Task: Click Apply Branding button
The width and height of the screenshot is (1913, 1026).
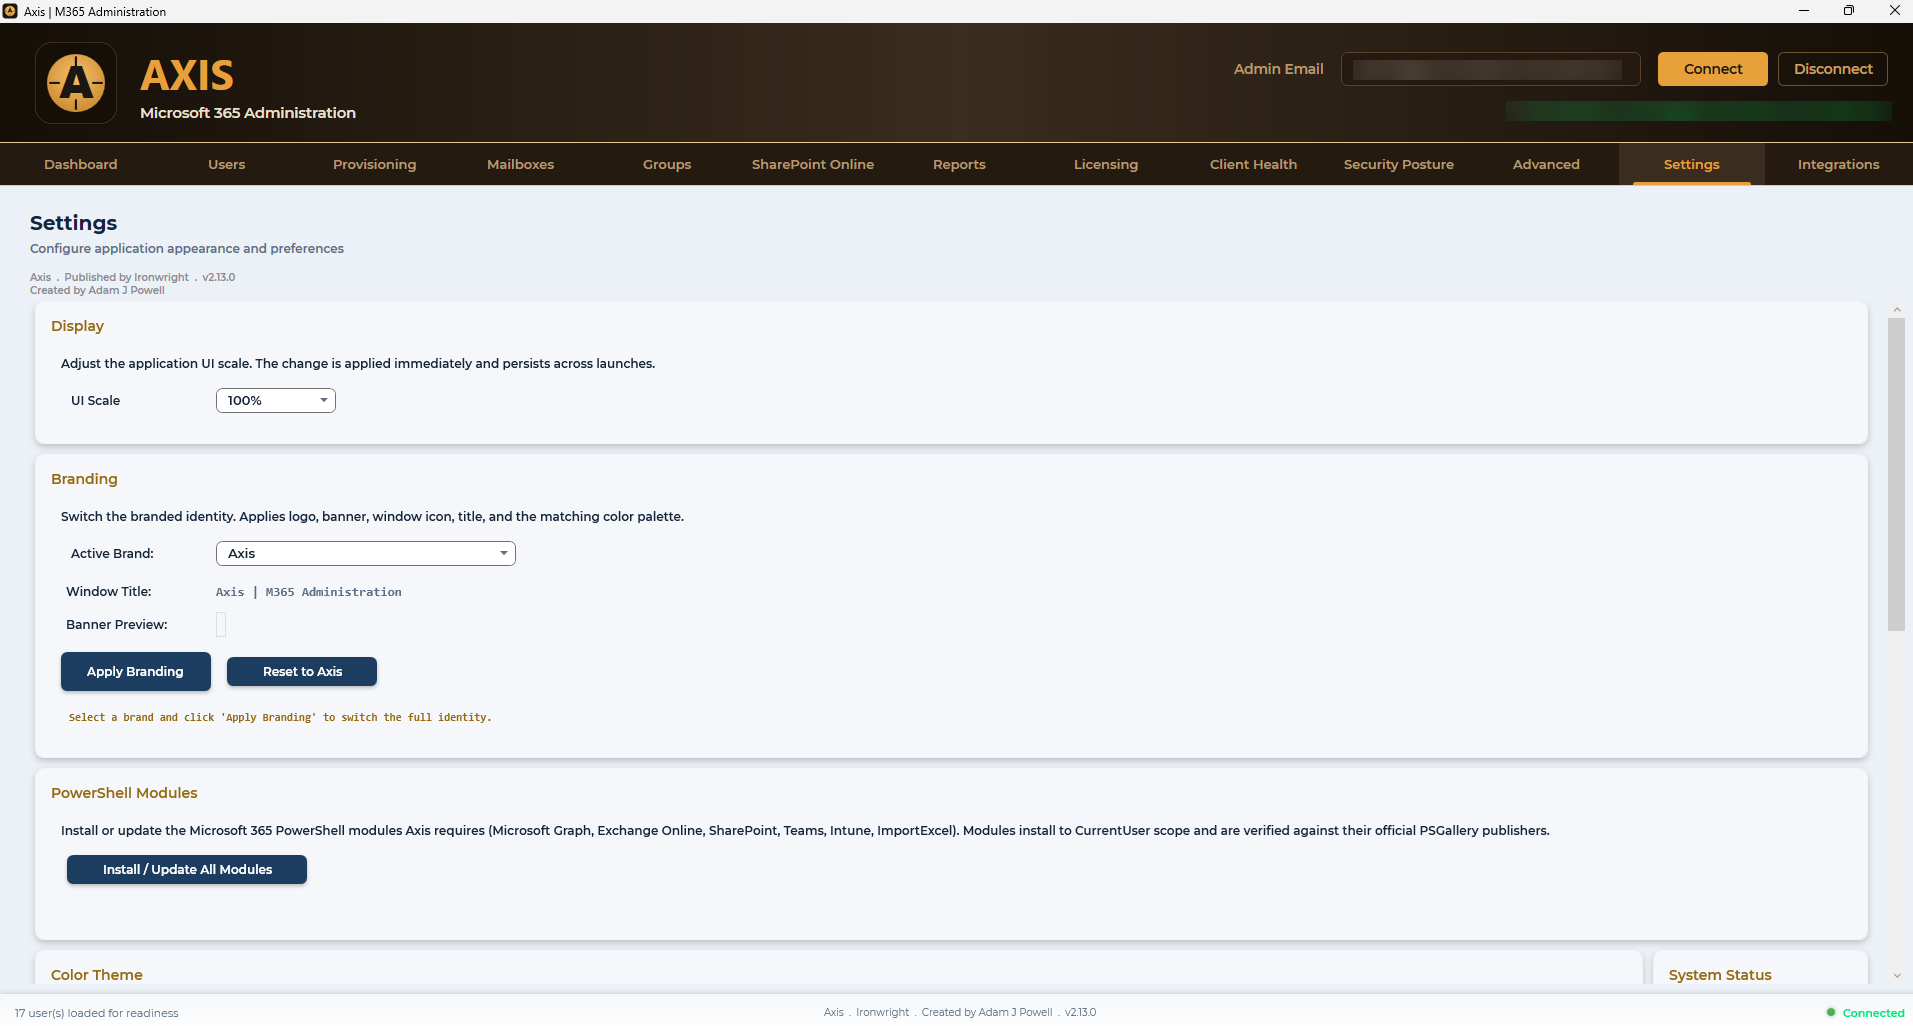Action: (x=136, y=672)
